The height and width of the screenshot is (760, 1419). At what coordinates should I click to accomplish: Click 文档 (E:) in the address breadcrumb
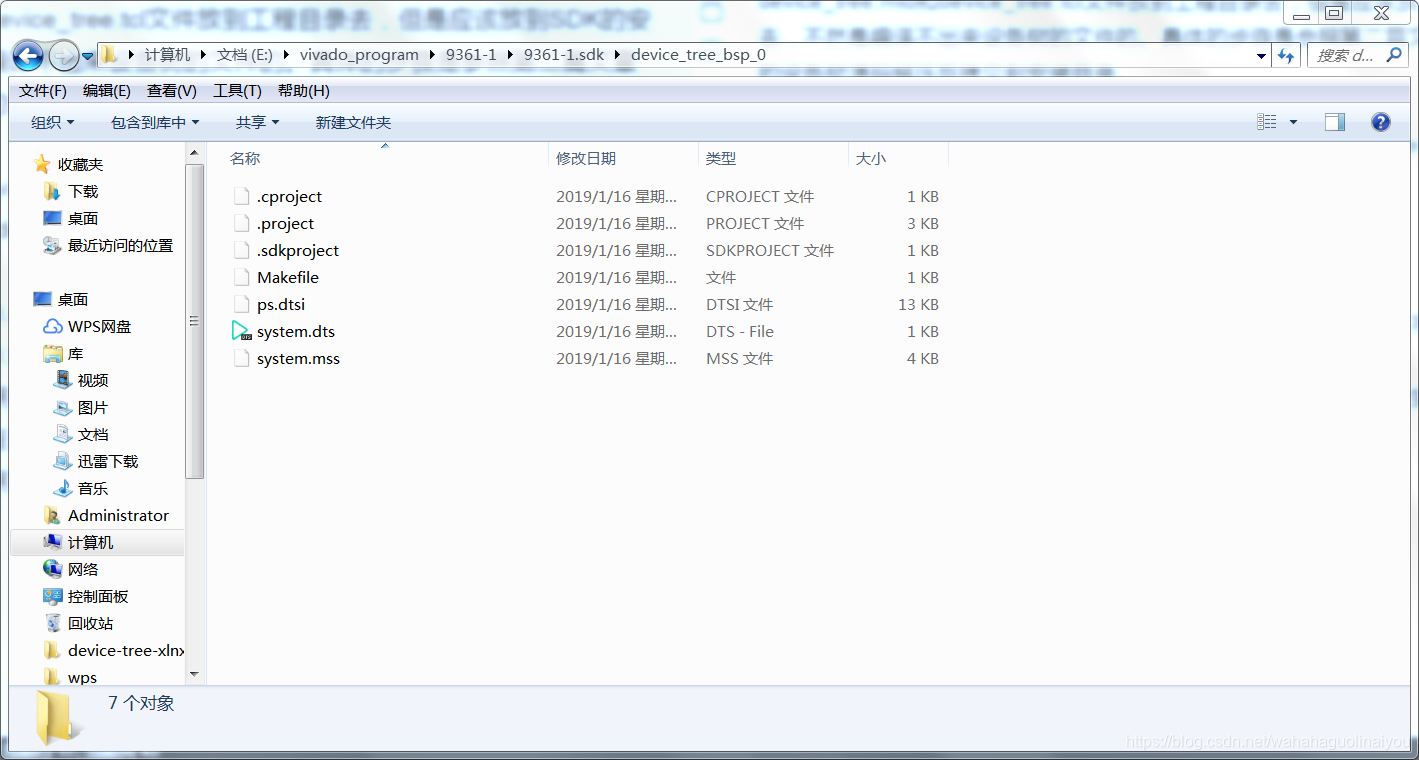point(245,55)
